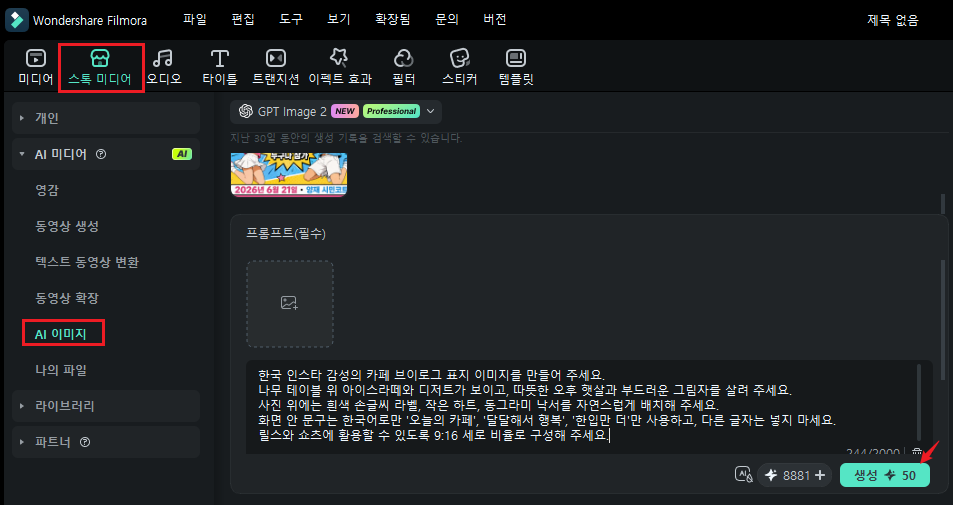The height and width of the screenshot is (505, 953).
Task: Click the add reference image placeholder icon
Action: click(x=289, y=303)
